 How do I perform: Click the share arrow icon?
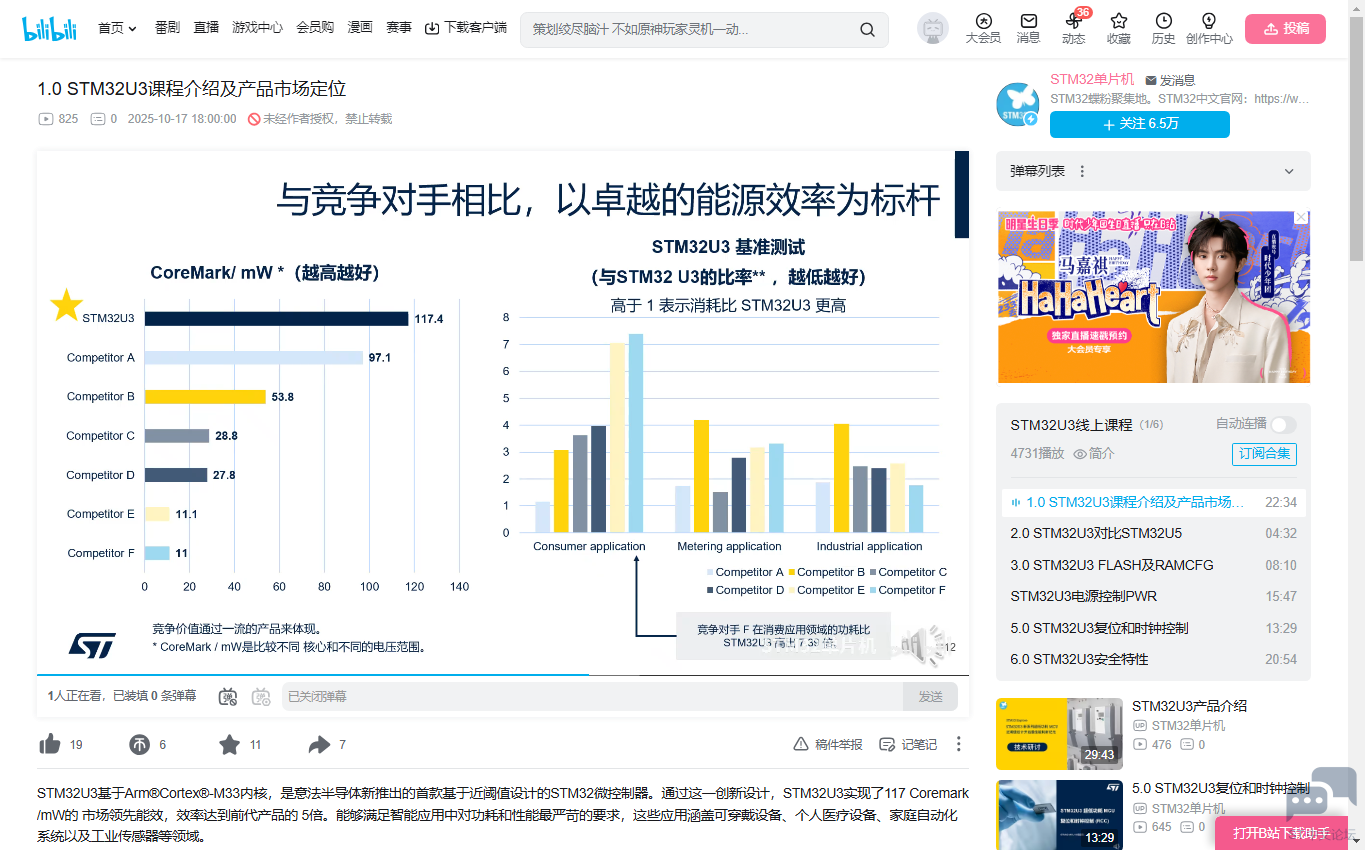tap(319, 744)
